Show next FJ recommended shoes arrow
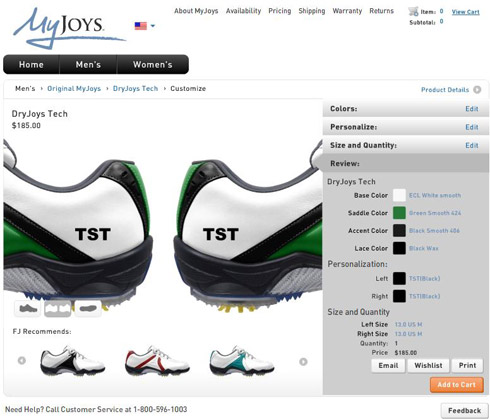 point(303,361)
